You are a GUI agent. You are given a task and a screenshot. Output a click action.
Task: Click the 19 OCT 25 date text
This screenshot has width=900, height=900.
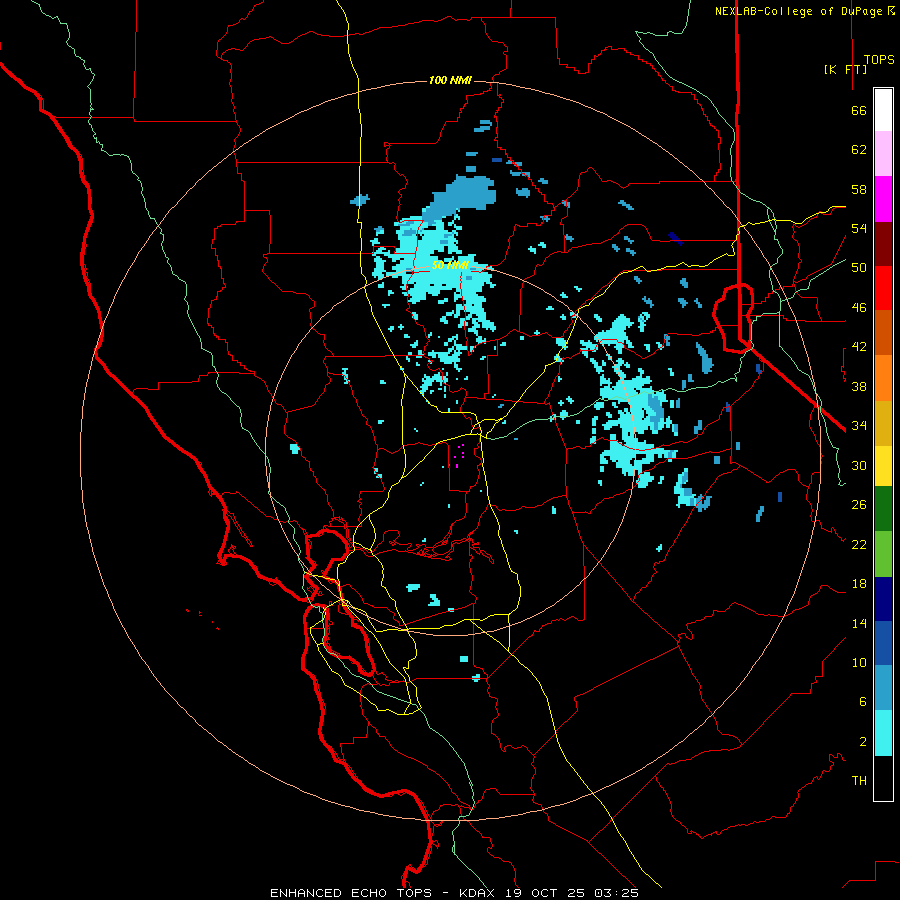pos(545,893)
